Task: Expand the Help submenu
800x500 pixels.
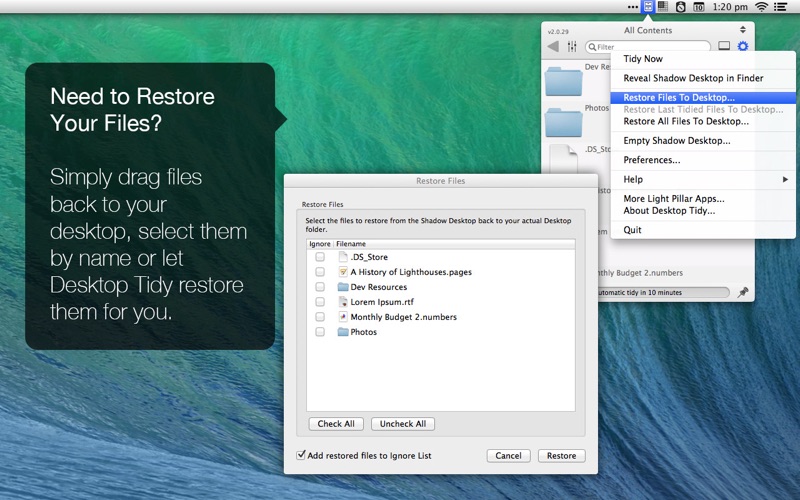Action: (703, 180)
